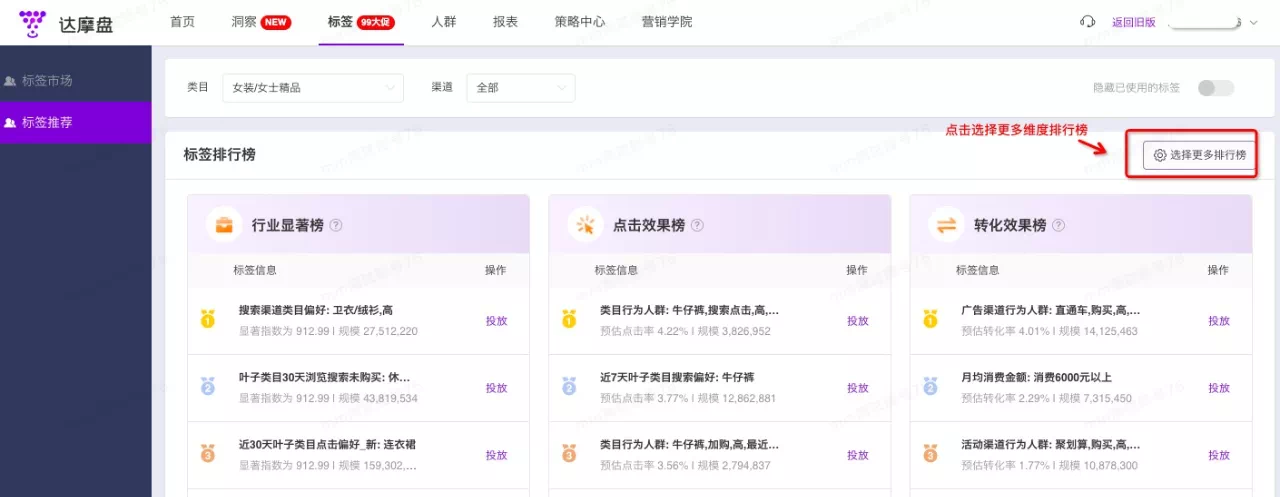Click silver medal beside 叶子类目30天浏览搜索未购买
Viewport: 1280px width, 497px height.
[208, 387]
